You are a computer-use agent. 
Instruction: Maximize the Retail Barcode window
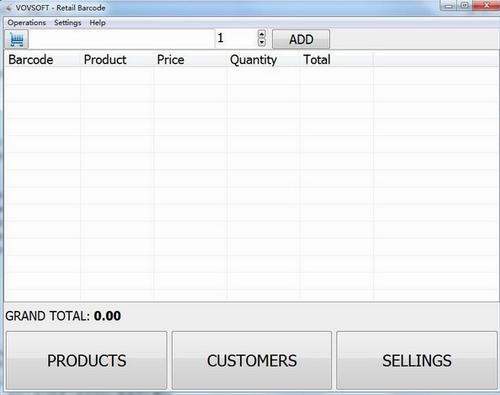[x=465, y=5]
